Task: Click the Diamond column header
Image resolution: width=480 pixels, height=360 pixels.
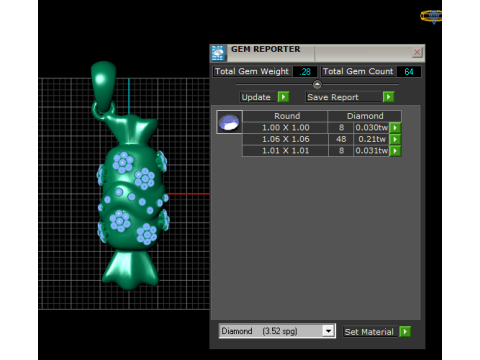Action: click(x=365, y=116)
